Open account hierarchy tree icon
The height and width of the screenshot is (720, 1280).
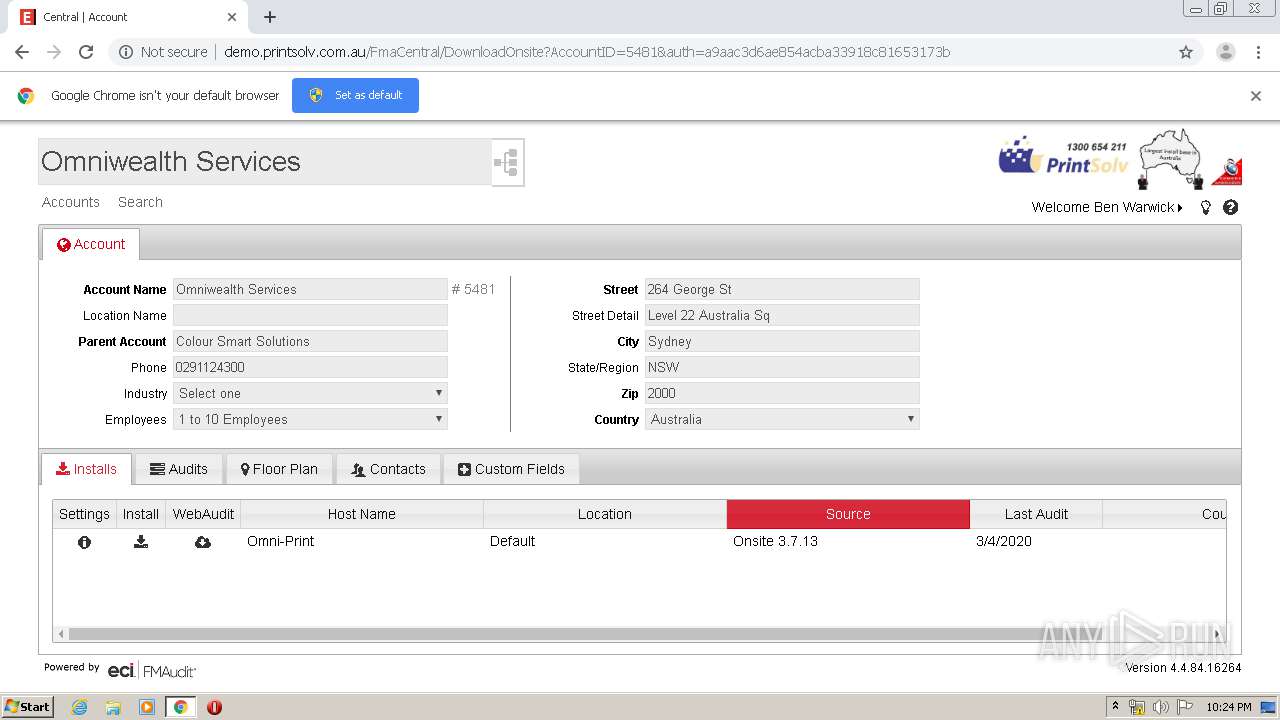click(x=507, y=162)
